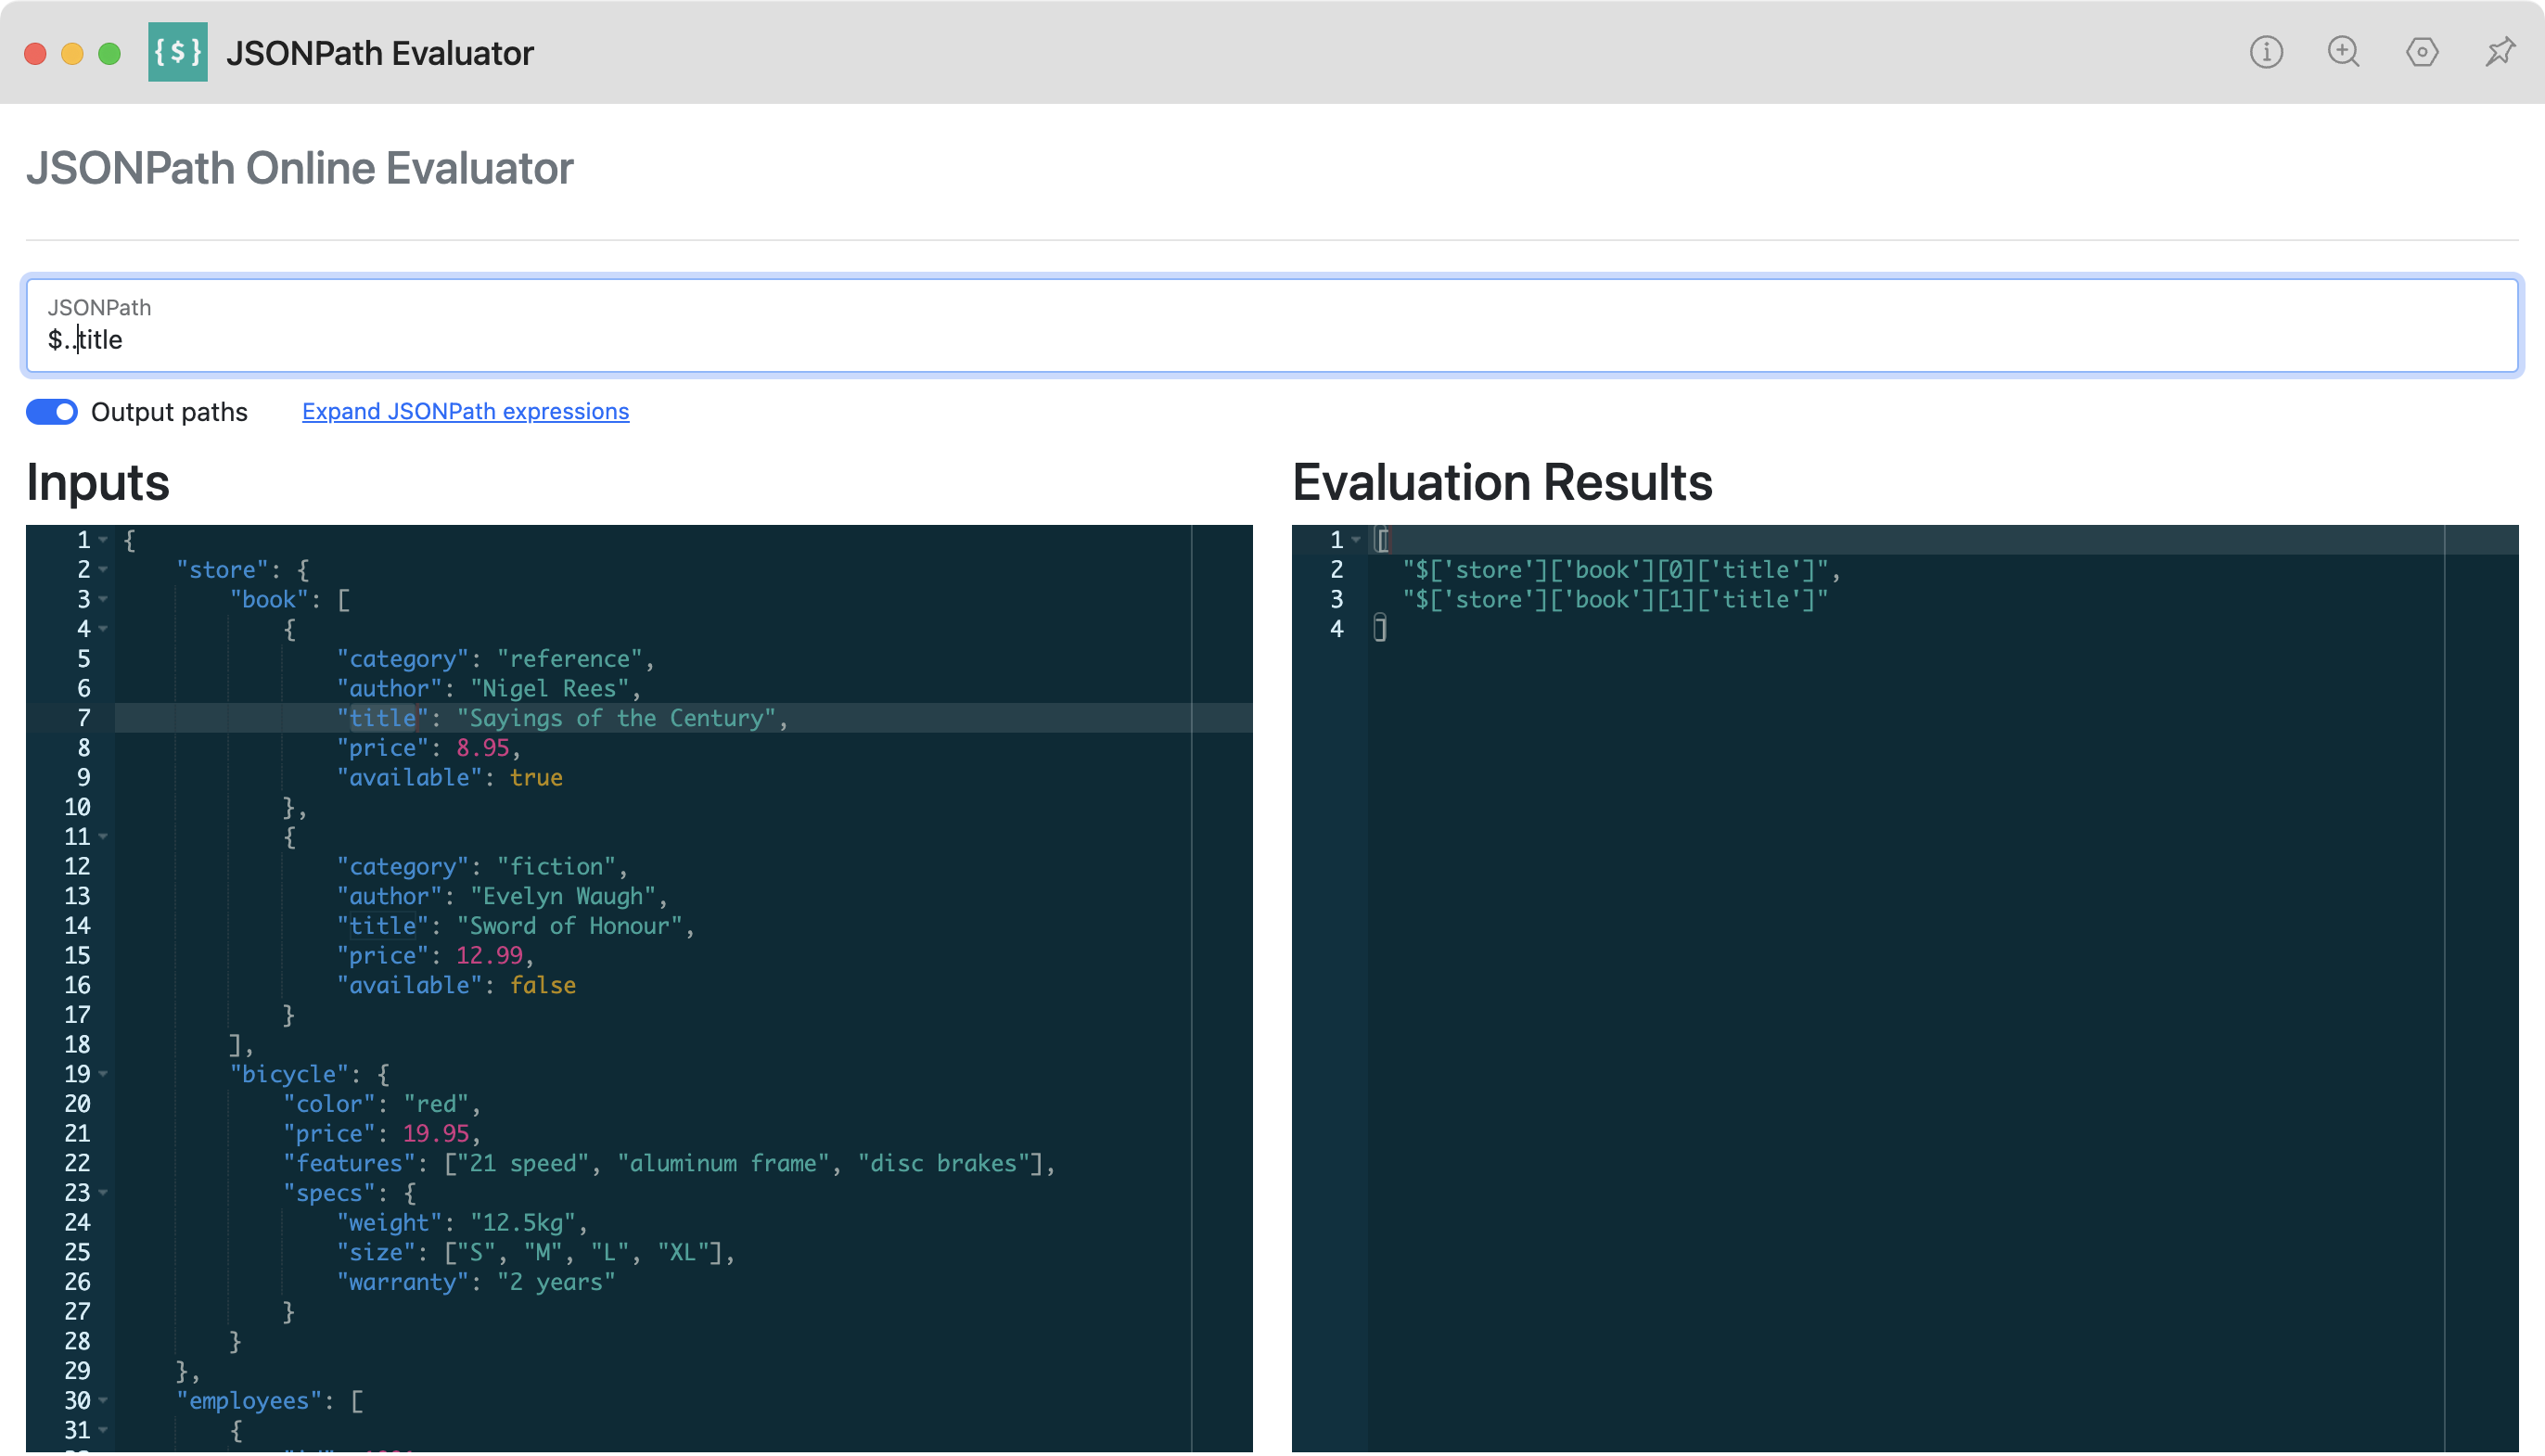Click the zoom-in magnifier icon
Image resolution: width=2545 pixels, height=1456 pixels.
(x=2344, y=52)
